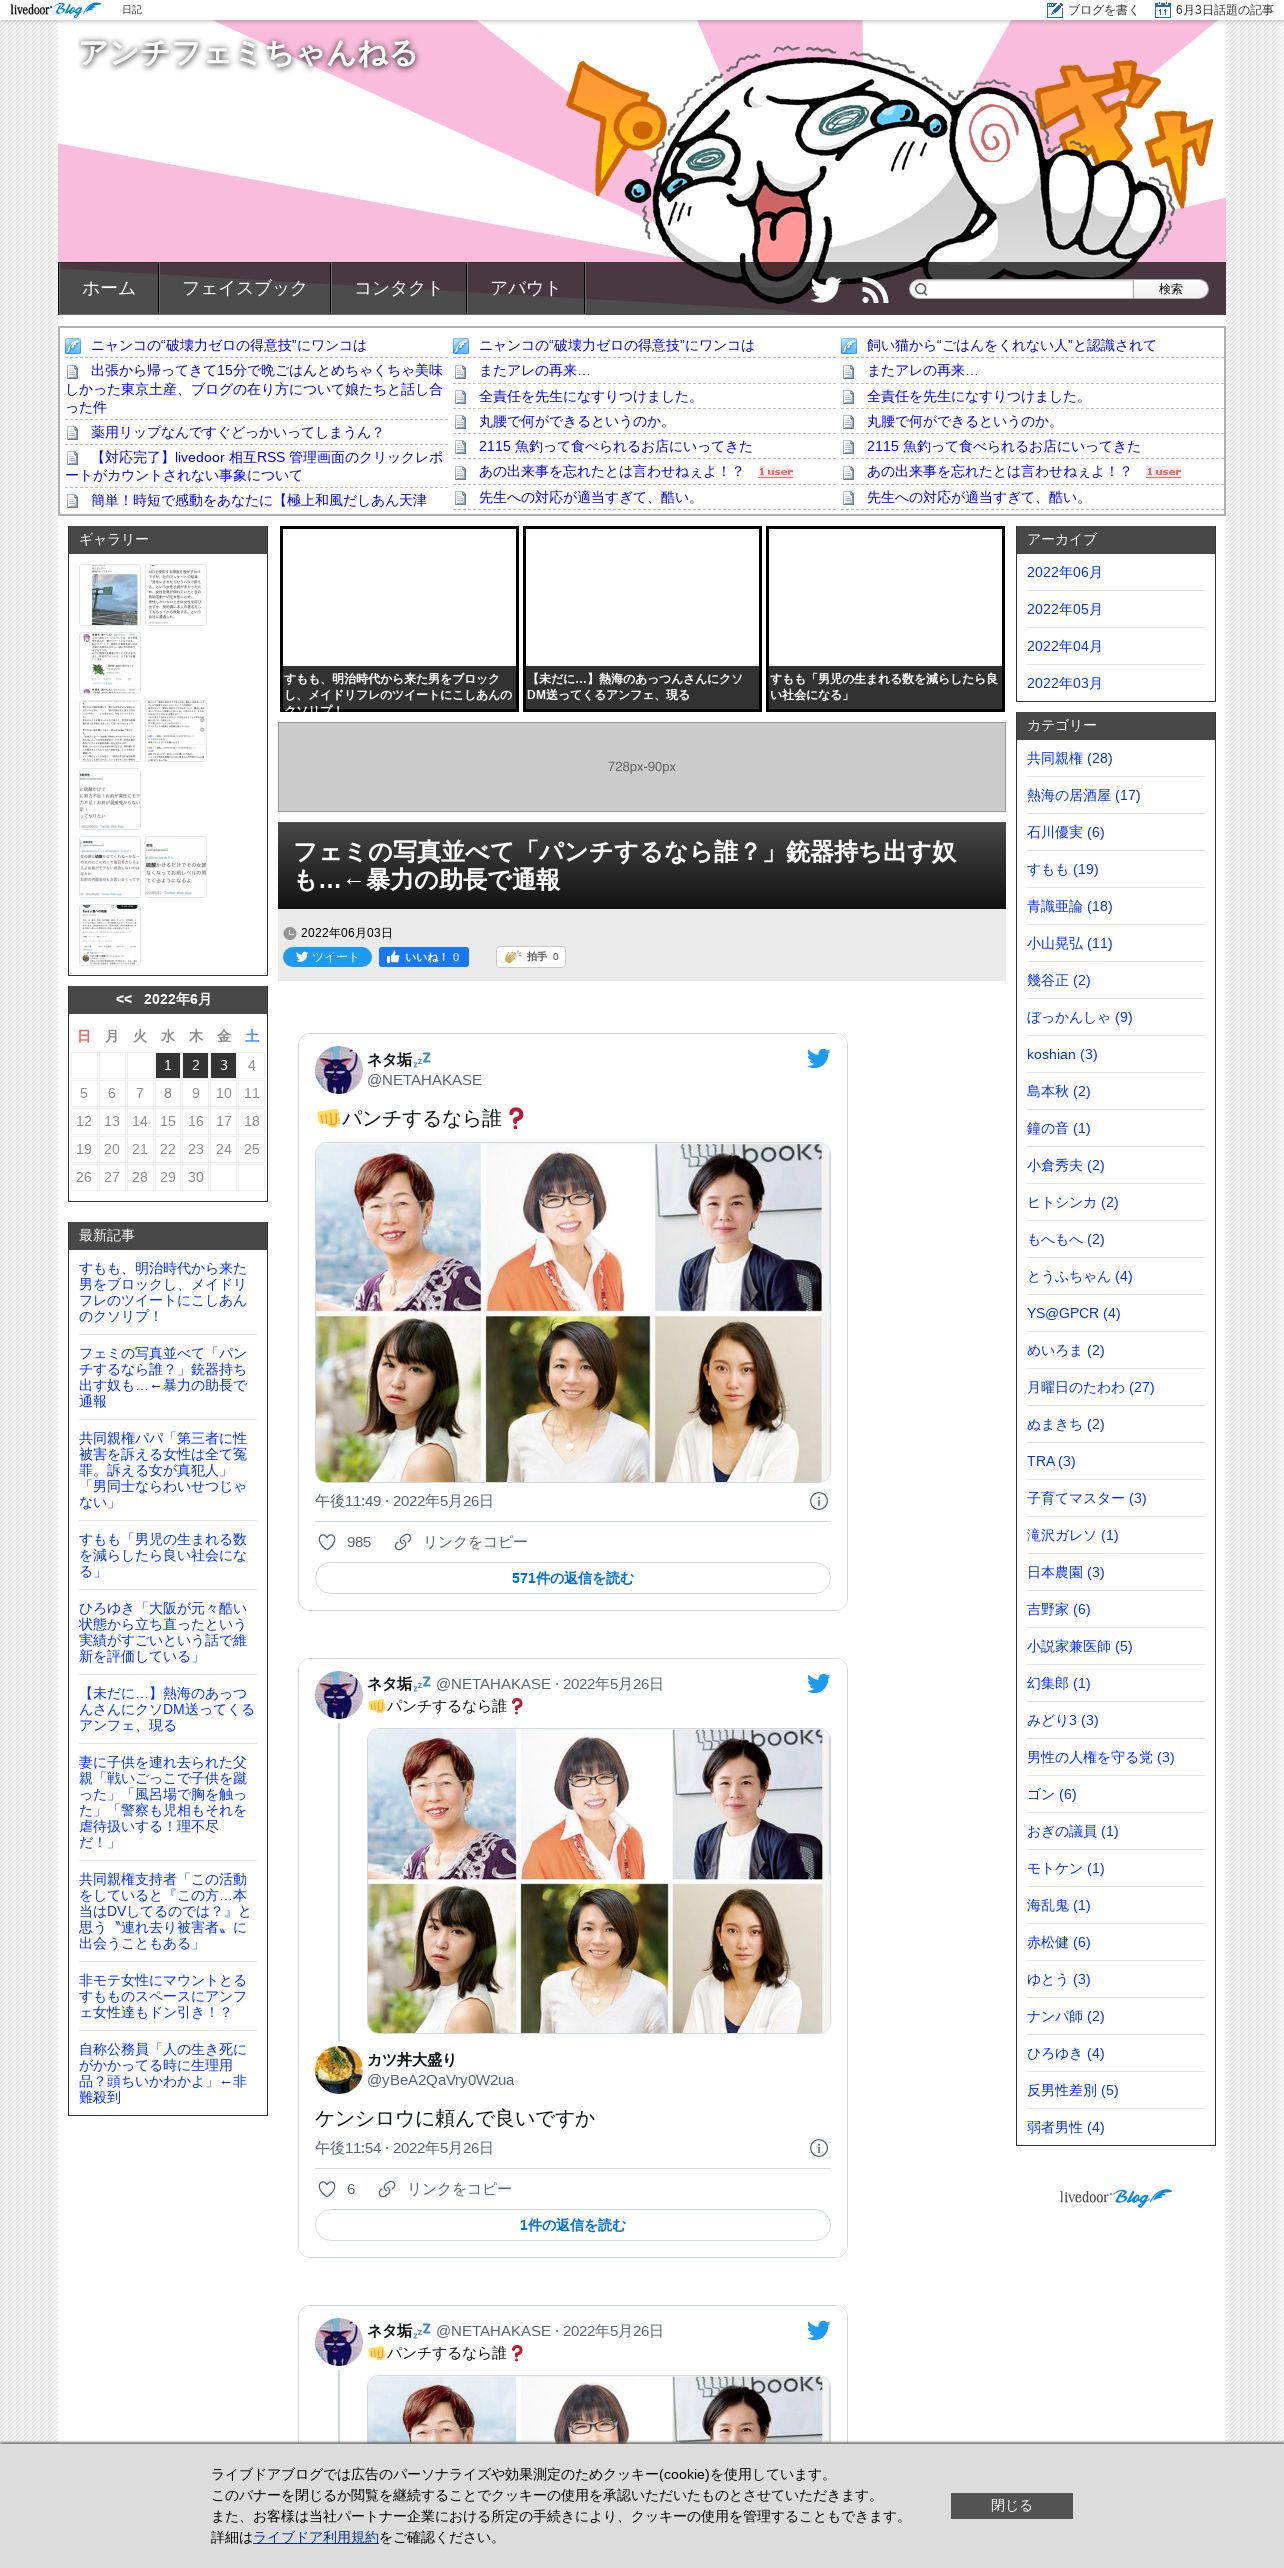Open category 共同親権 (28)
1284x2568 pixels.
(1069, 758)
